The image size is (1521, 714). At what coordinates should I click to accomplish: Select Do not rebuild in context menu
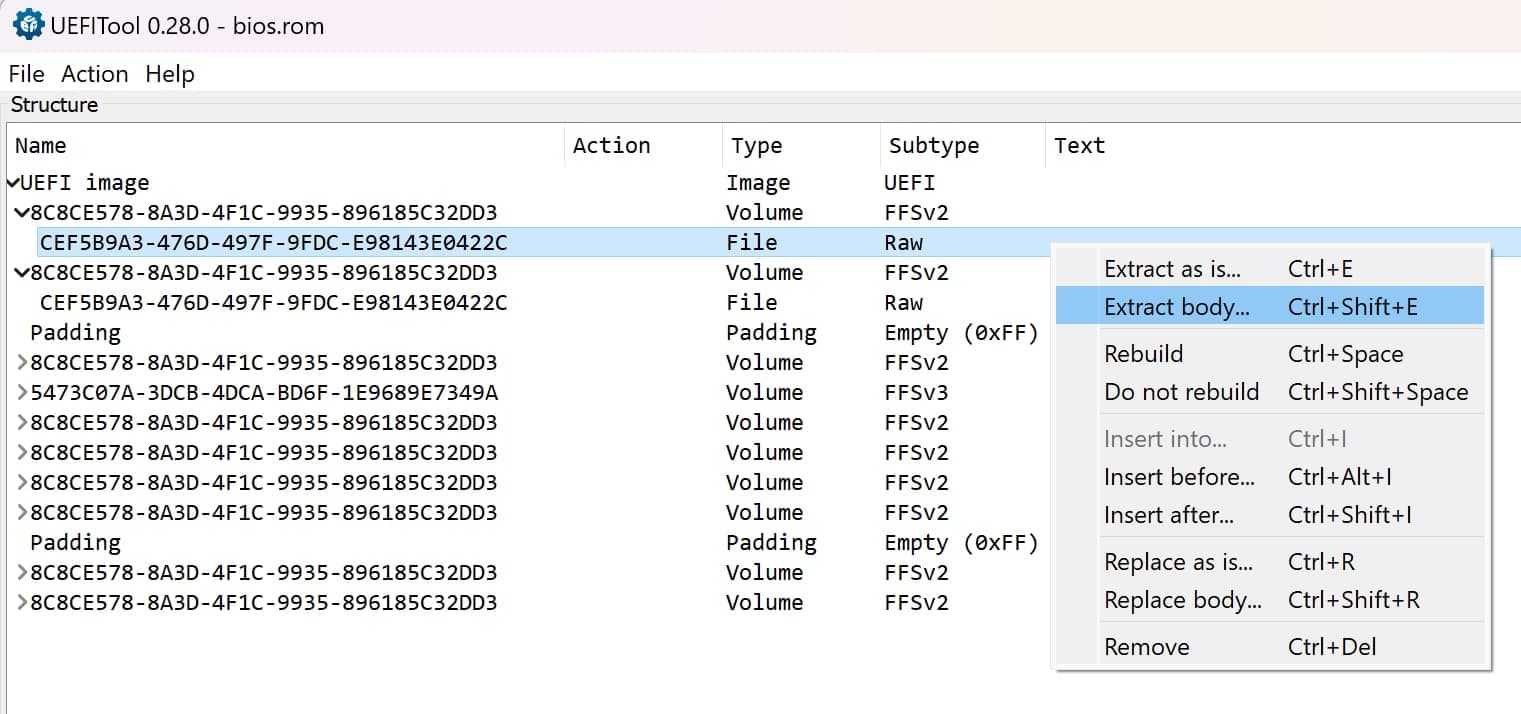coord(1270,392)
